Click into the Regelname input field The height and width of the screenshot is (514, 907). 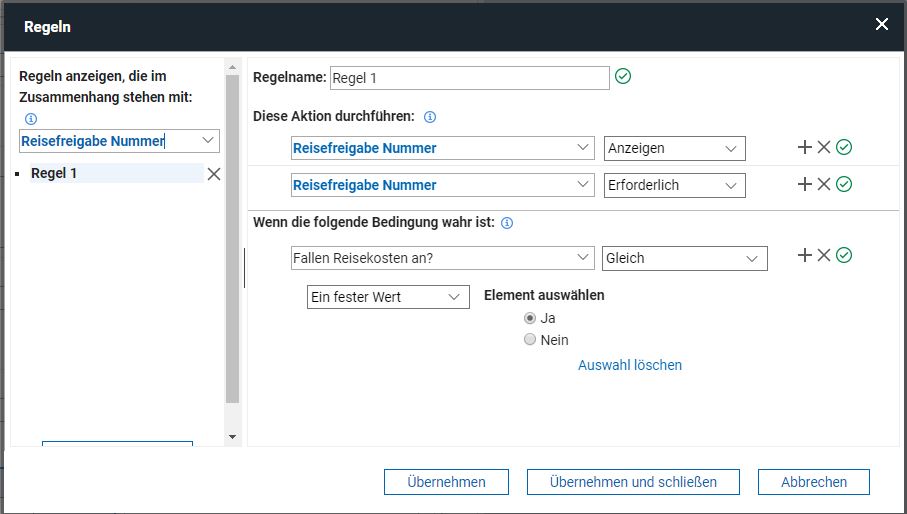(470, 78)
